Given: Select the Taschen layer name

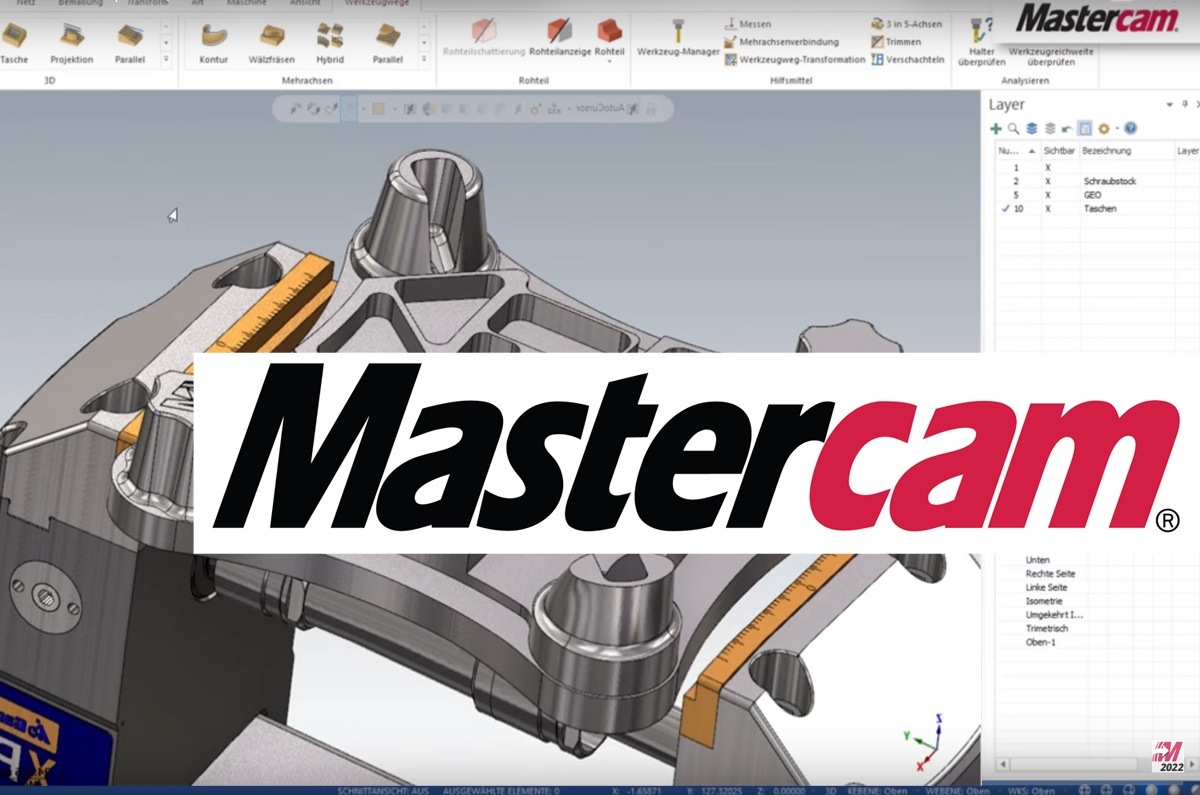Looking at the screenshot, I should coord(1100,209).
